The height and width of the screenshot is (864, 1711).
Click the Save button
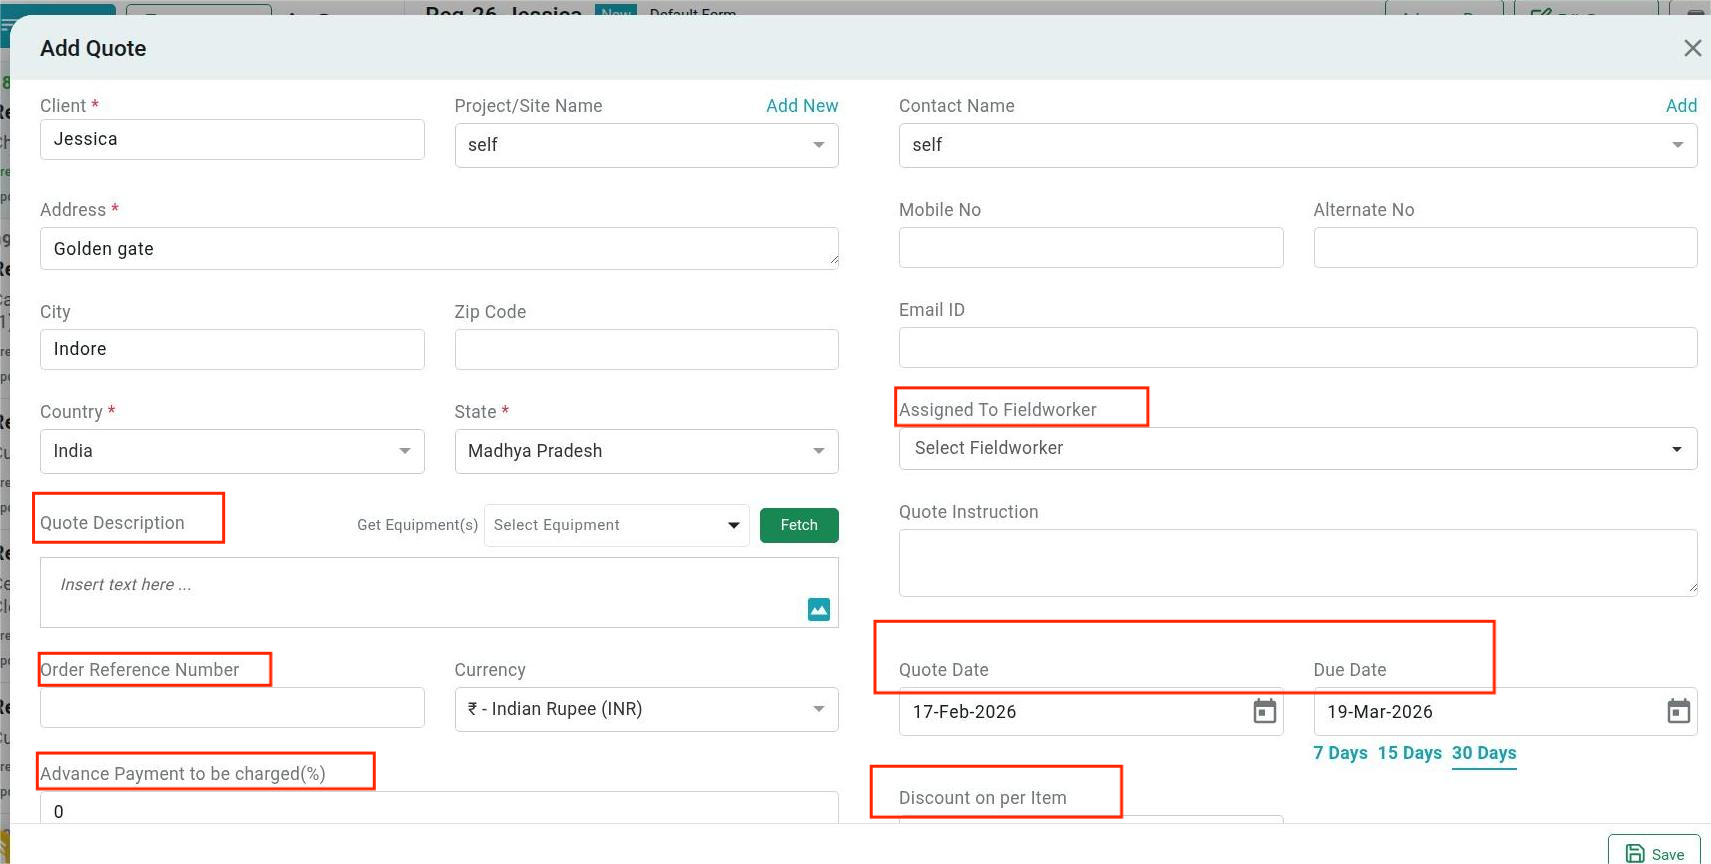(1654, 853)
